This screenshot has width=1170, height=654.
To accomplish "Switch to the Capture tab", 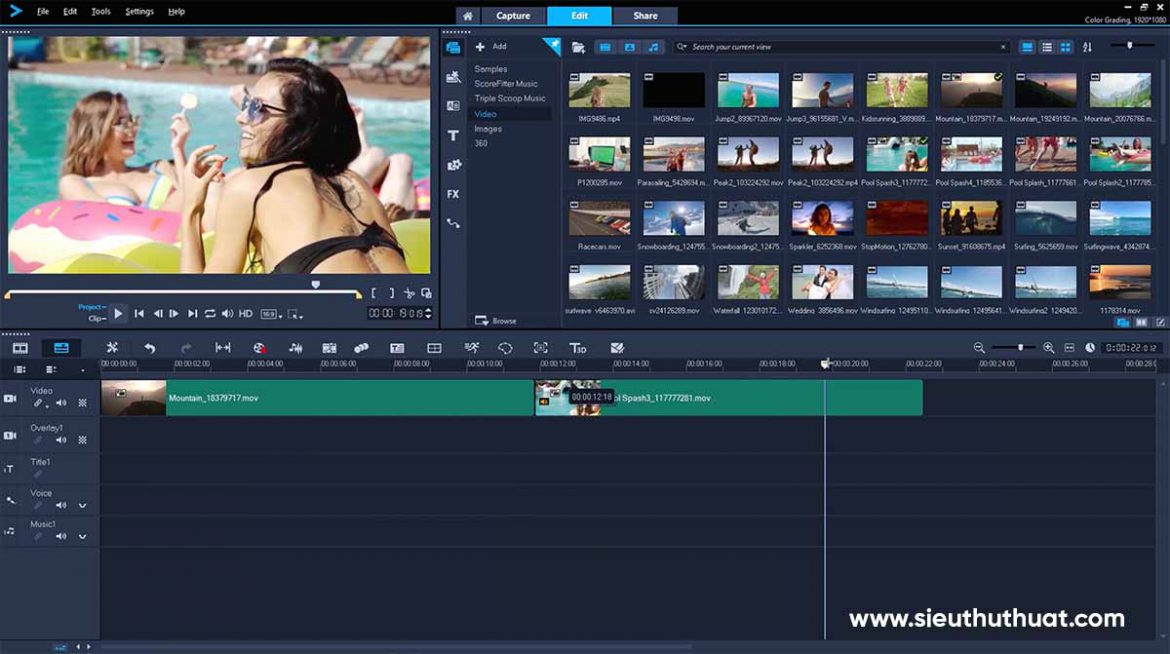I will point(513,15).
